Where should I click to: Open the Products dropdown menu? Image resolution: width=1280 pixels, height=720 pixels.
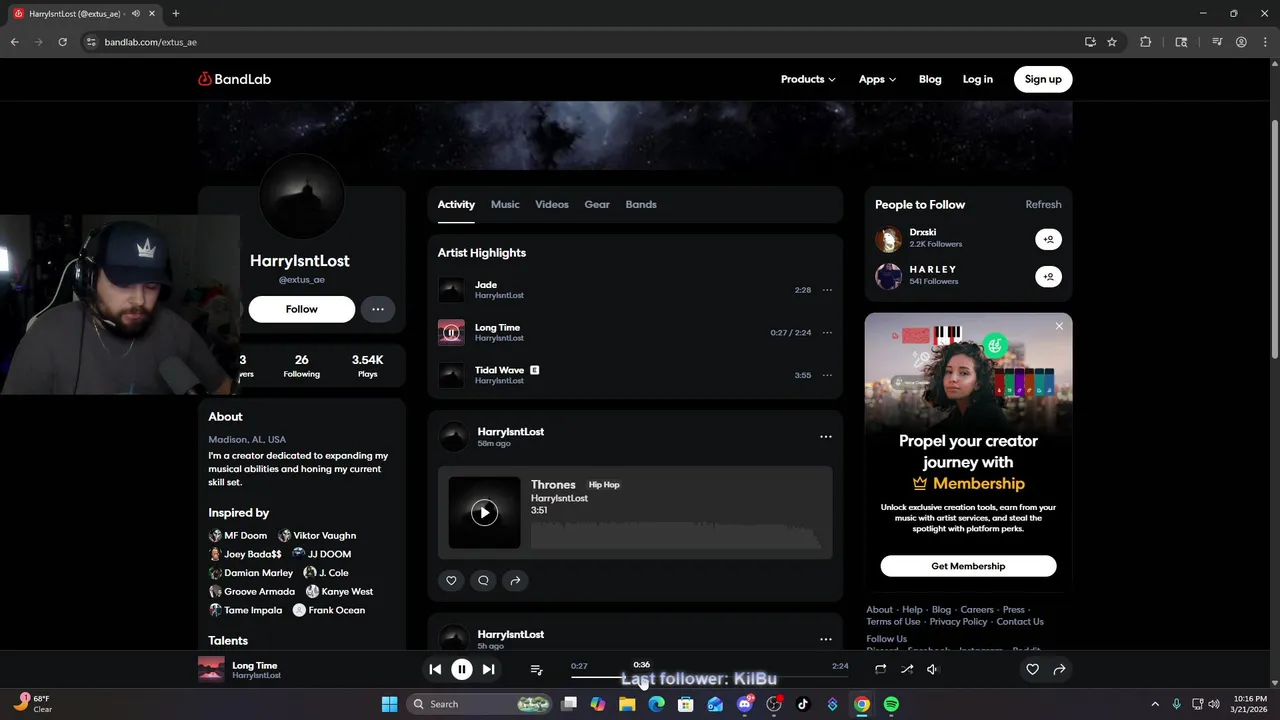click(x=808, y=79)
